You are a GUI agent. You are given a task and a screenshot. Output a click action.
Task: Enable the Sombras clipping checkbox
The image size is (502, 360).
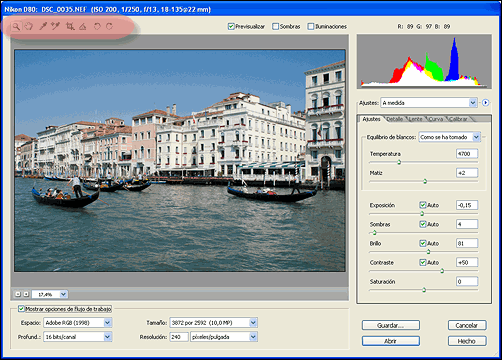coord(275,26)
